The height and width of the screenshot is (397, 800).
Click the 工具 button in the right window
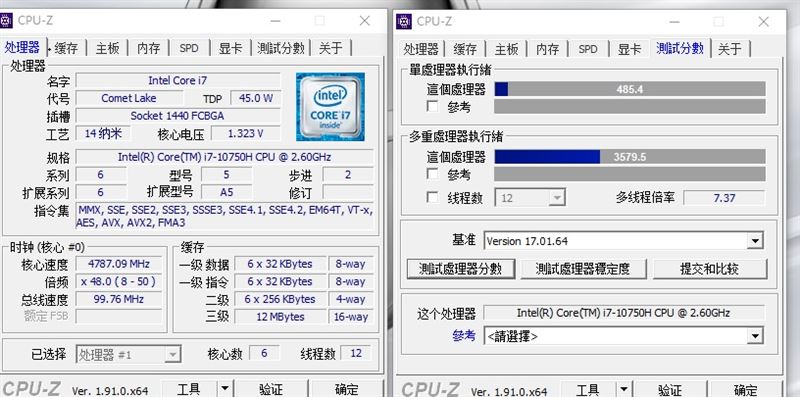coord(588,390)
